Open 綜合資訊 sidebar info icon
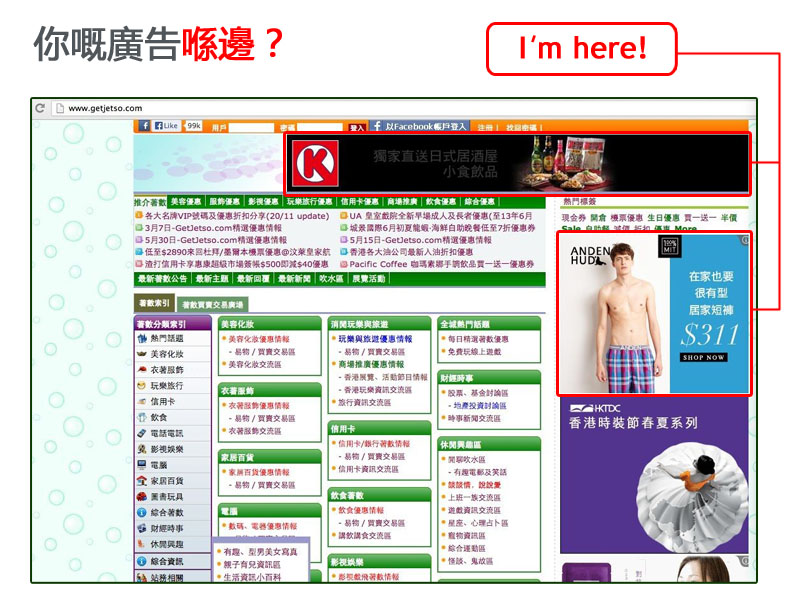Screen dimensions: 800x600 tap(142, 561)
